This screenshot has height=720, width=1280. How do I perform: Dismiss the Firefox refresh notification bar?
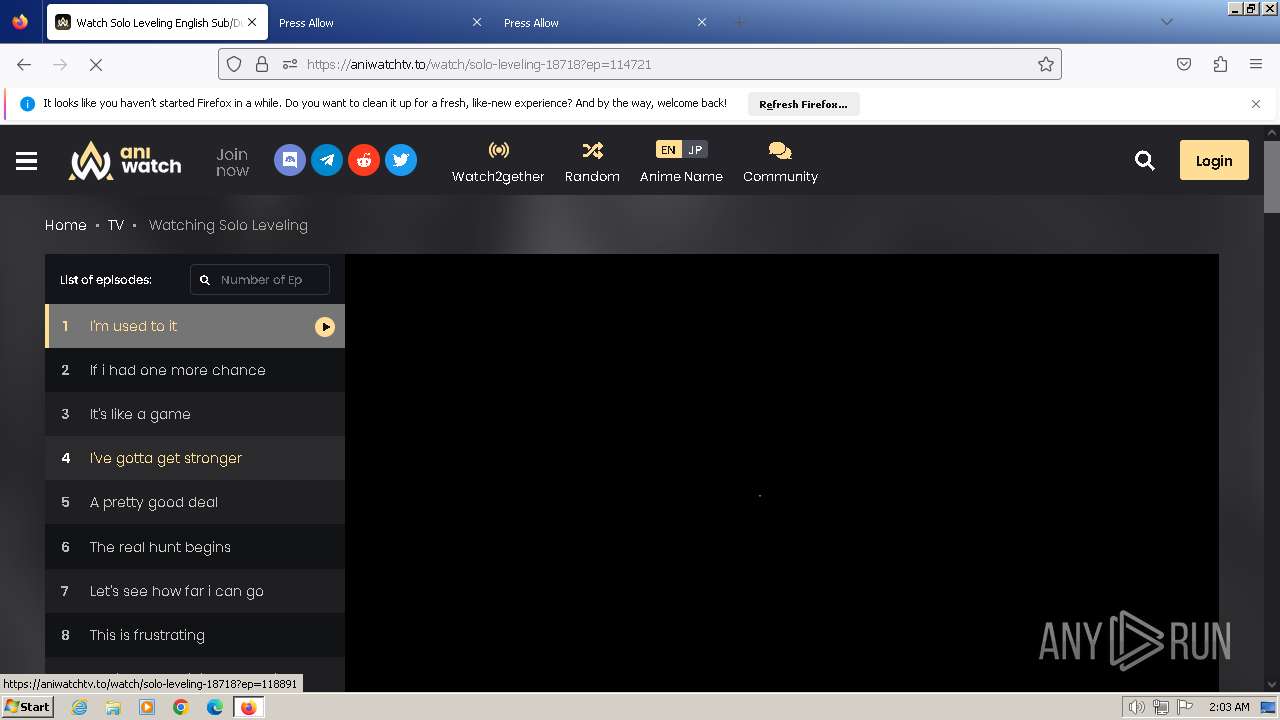[x=1256, y=104]
